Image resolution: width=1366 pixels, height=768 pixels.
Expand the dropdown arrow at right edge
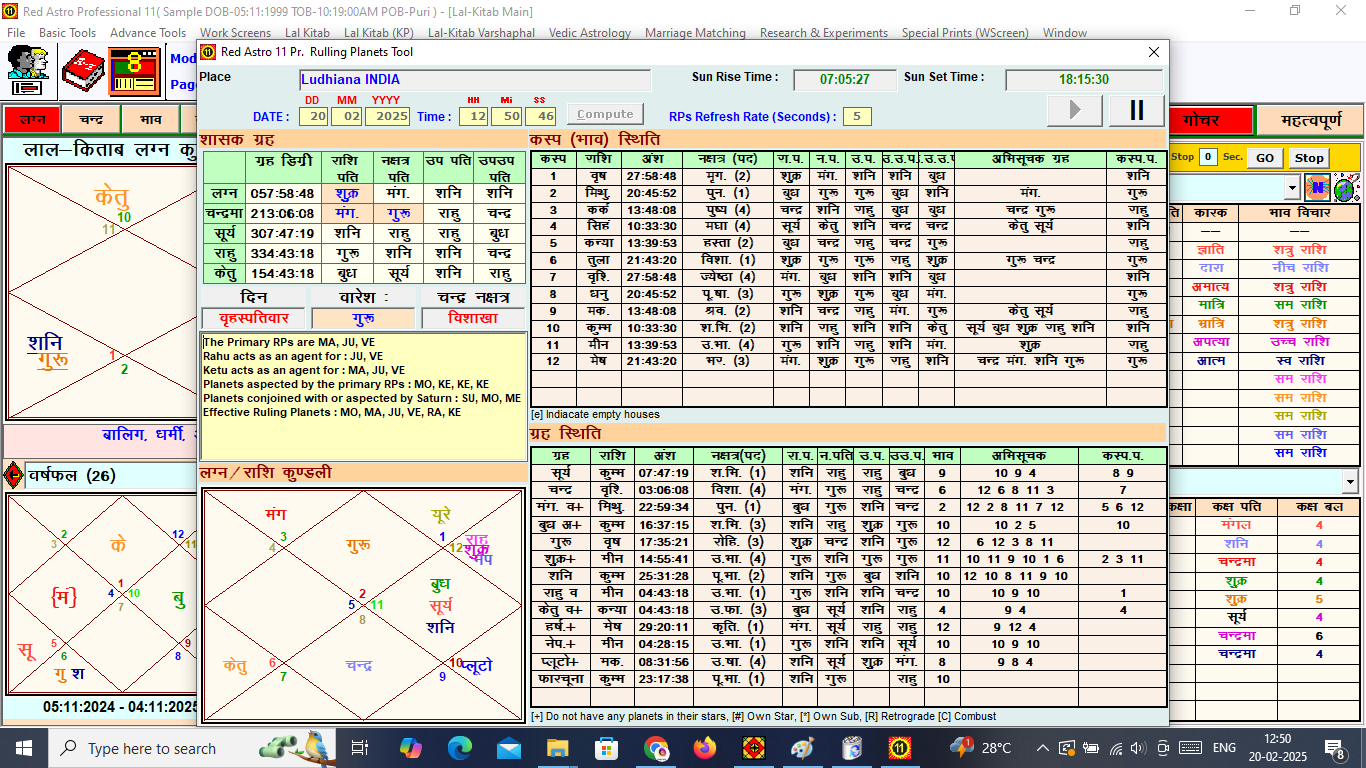point(1350,482)
